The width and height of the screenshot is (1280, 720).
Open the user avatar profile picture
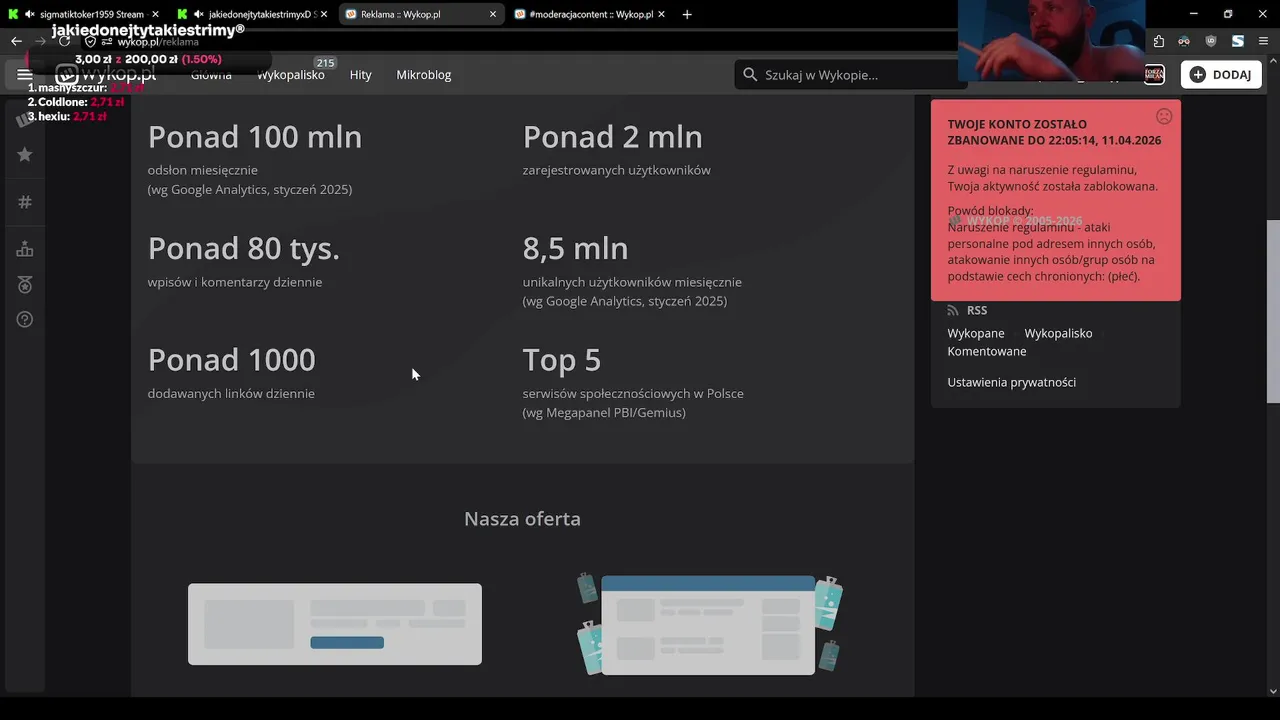(x=1154, y=75)
